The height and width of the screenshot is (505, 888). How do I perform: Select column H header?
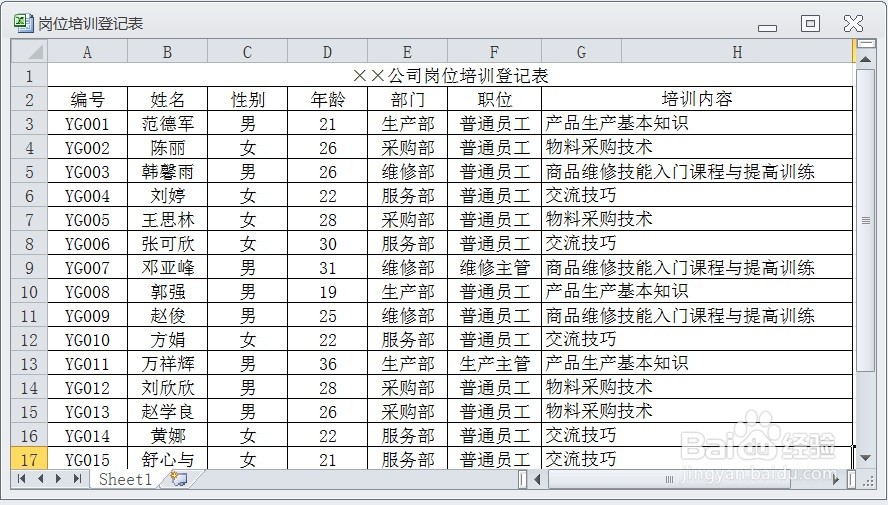point(737,52)
